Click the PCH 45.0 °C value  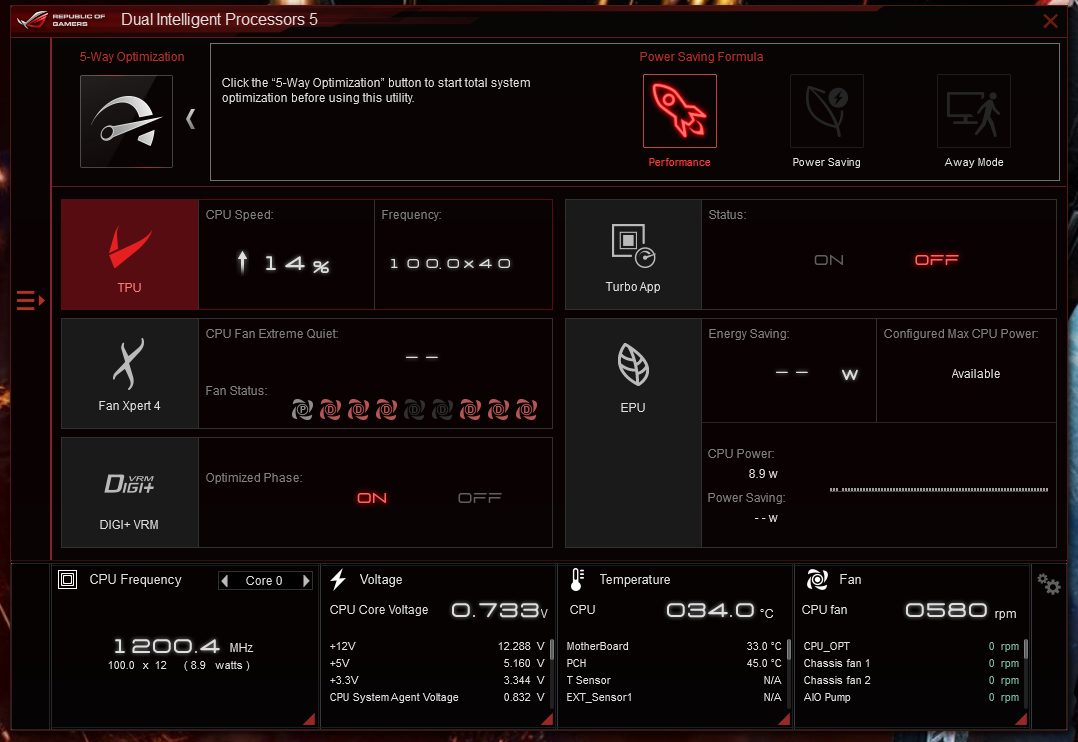[x=764, y=664]
